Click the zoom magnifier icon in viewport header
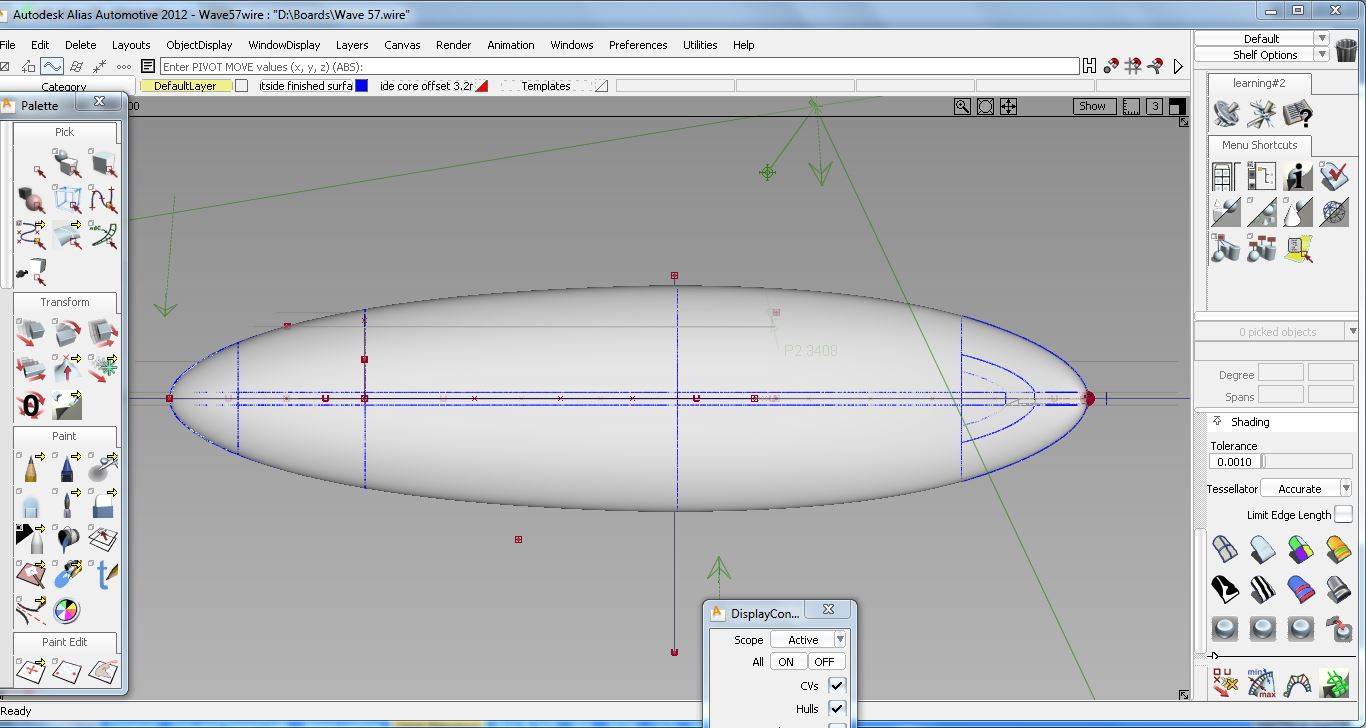1366x728 pixels. [x=962, y=106]
